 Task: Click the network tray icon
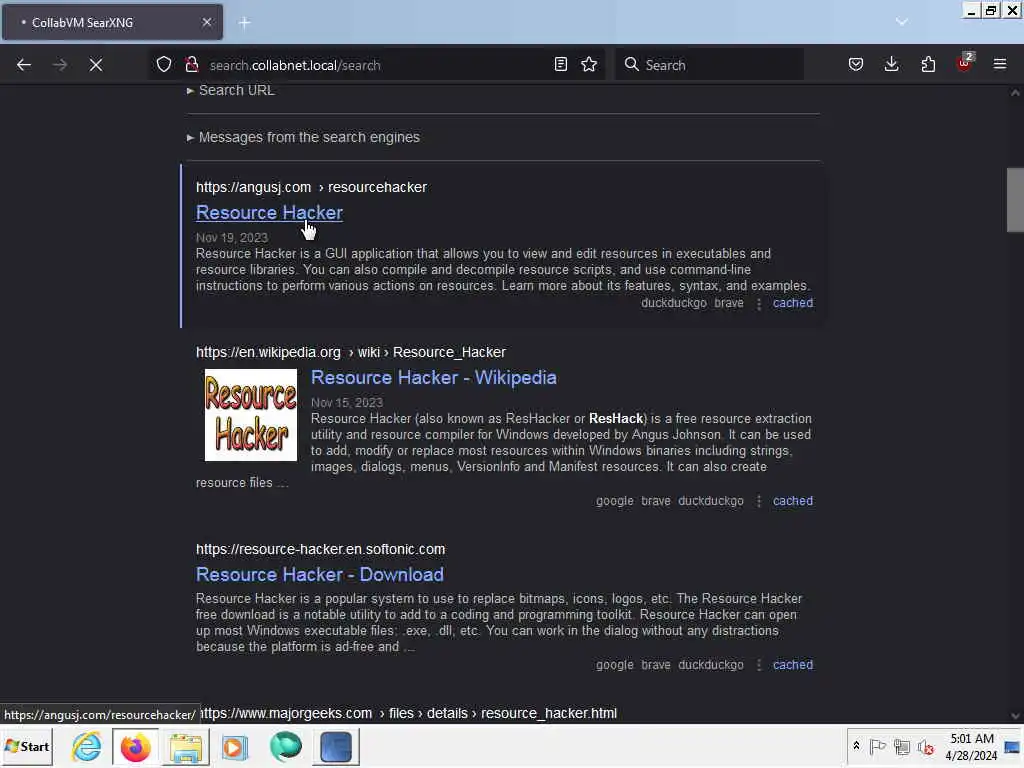[902, 746]
